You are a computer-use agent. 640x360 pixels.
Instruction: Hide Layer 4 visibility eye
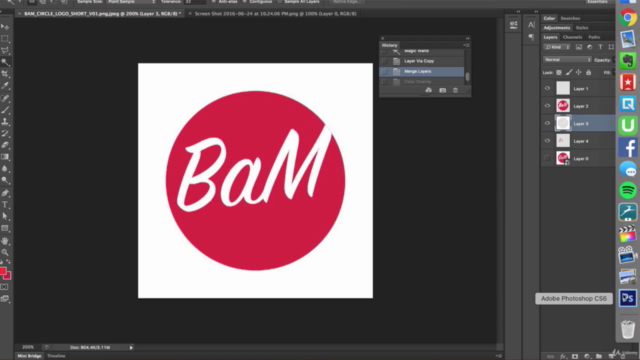click(547, 141)
